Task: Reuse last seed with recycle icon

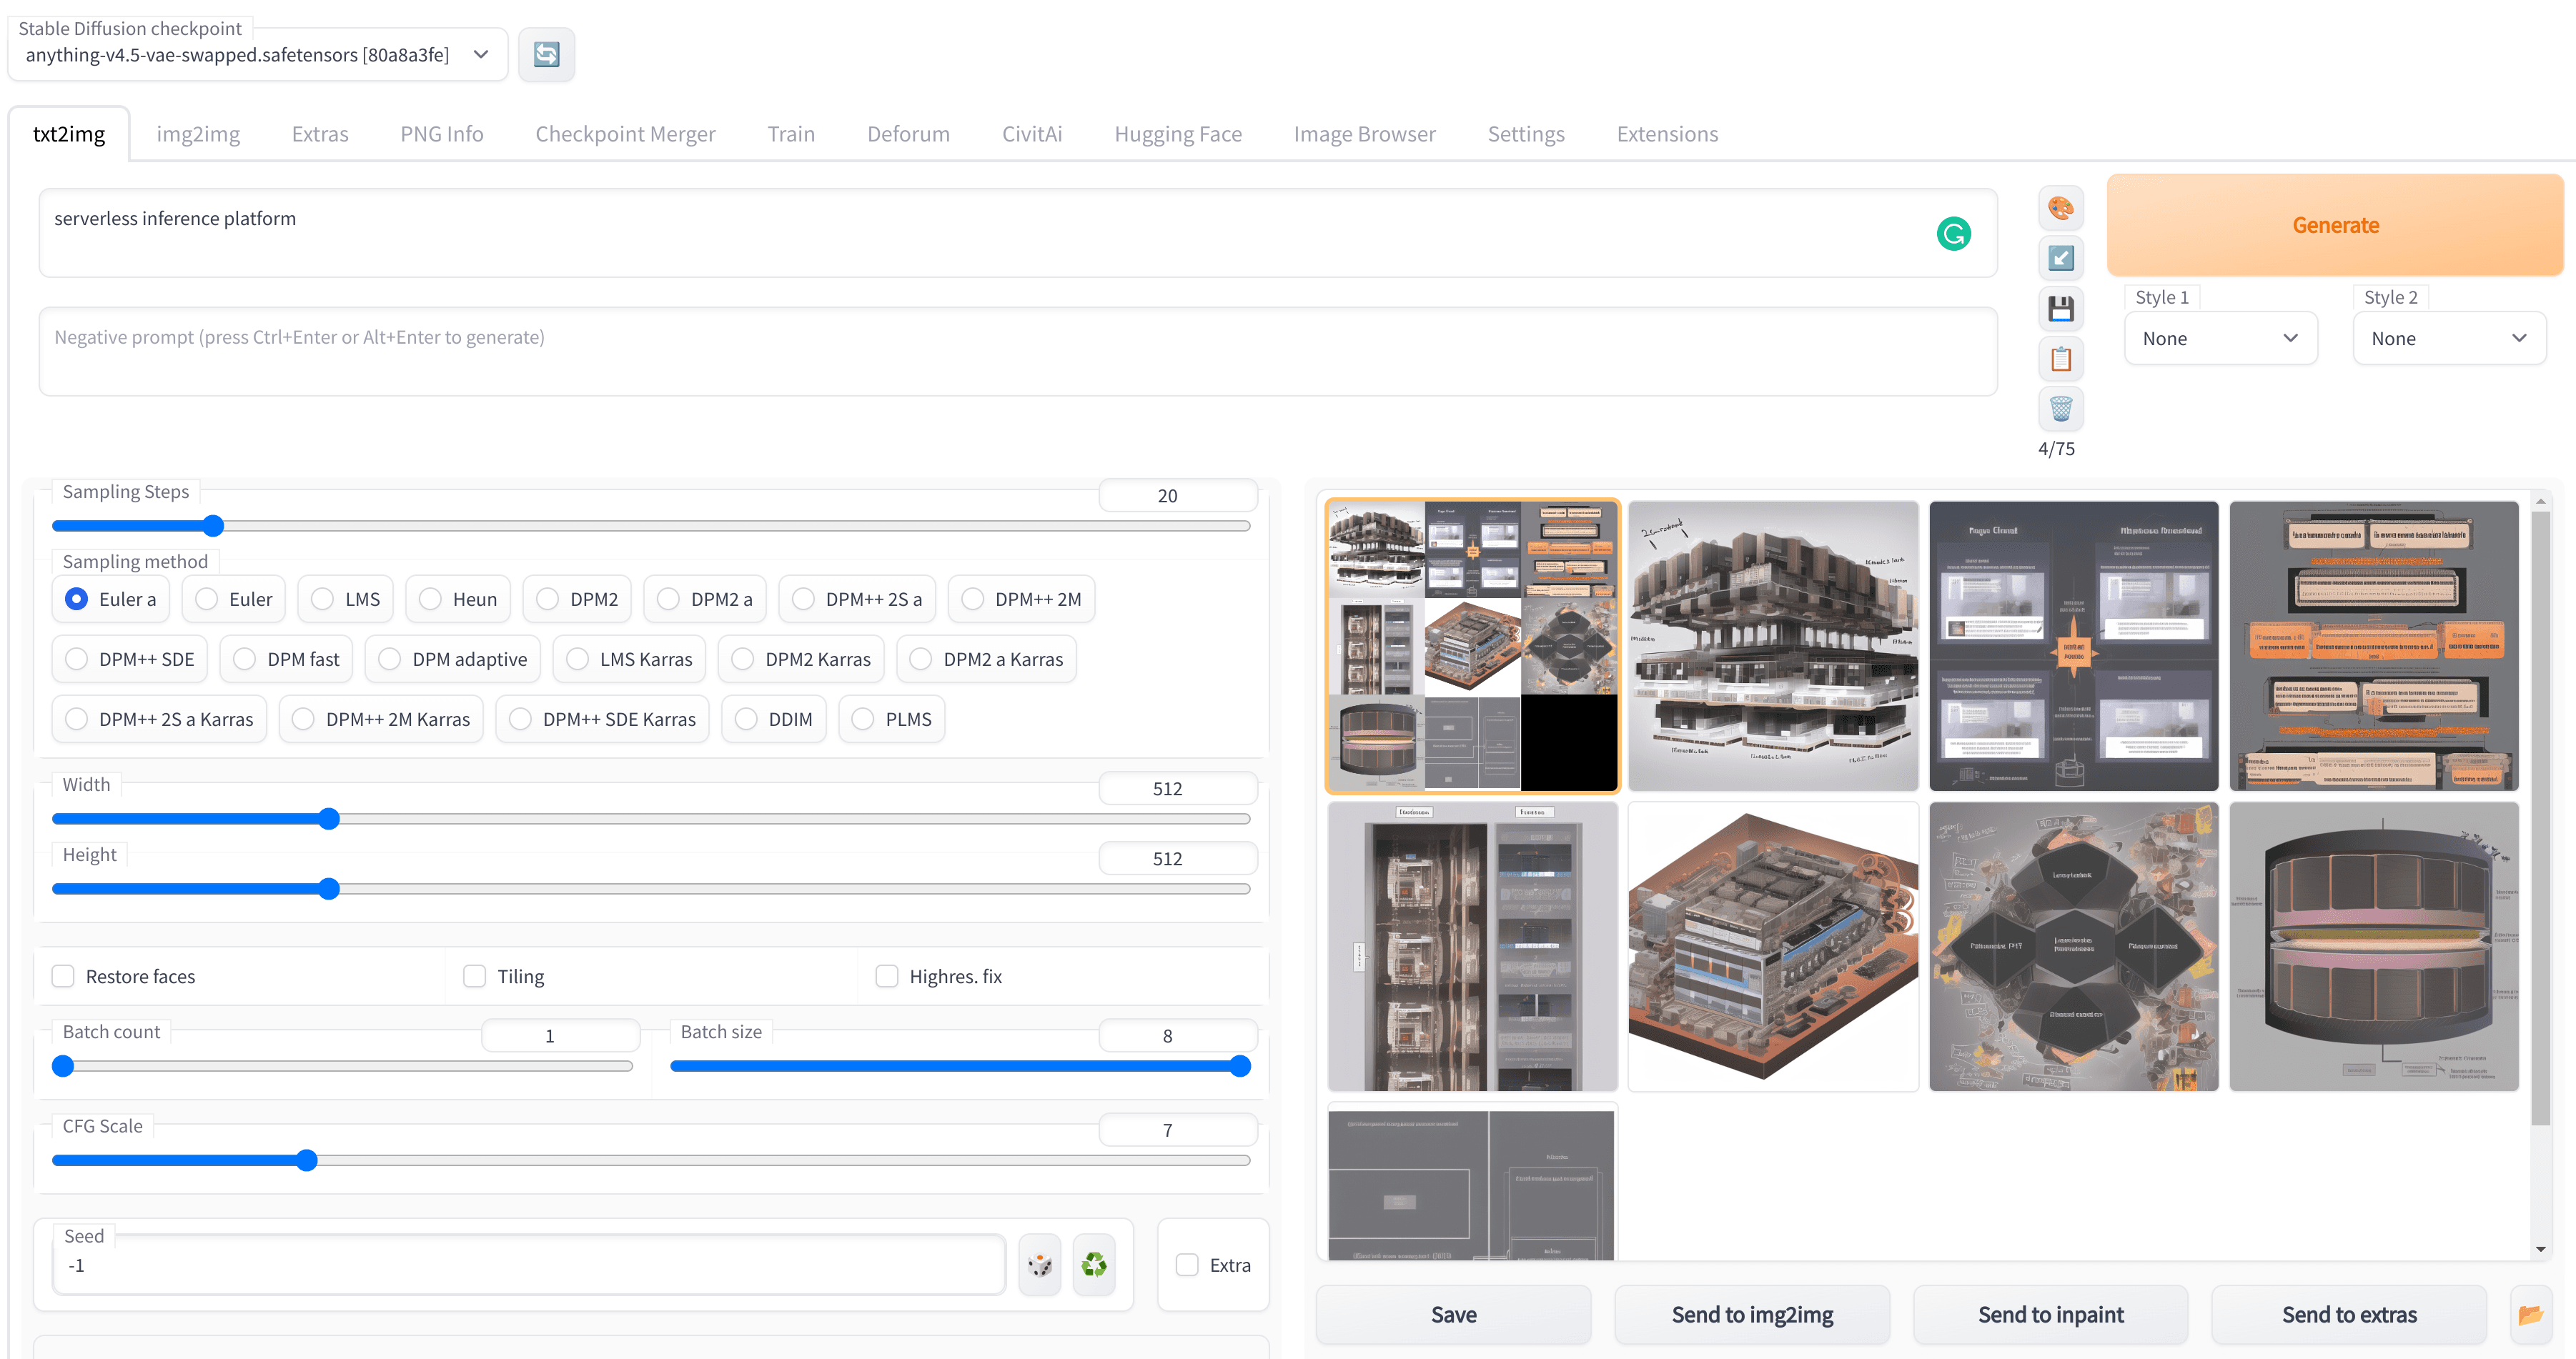Action: click(x=1093, y=1265)
